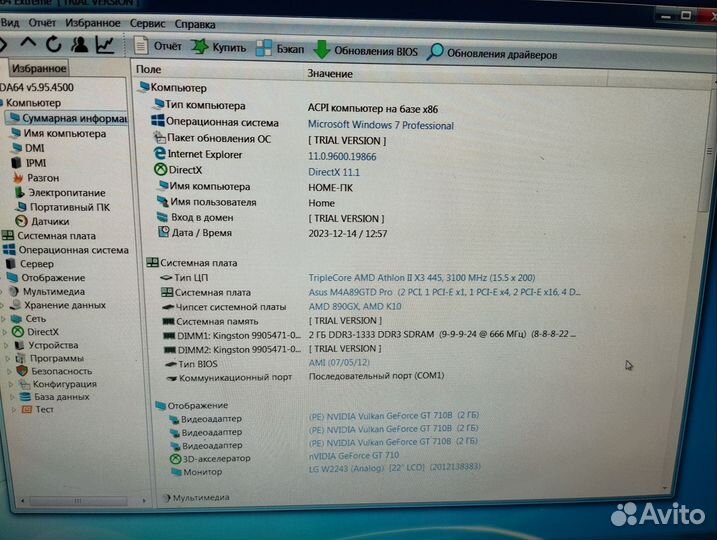Open the Справка menu

[195, 24]
